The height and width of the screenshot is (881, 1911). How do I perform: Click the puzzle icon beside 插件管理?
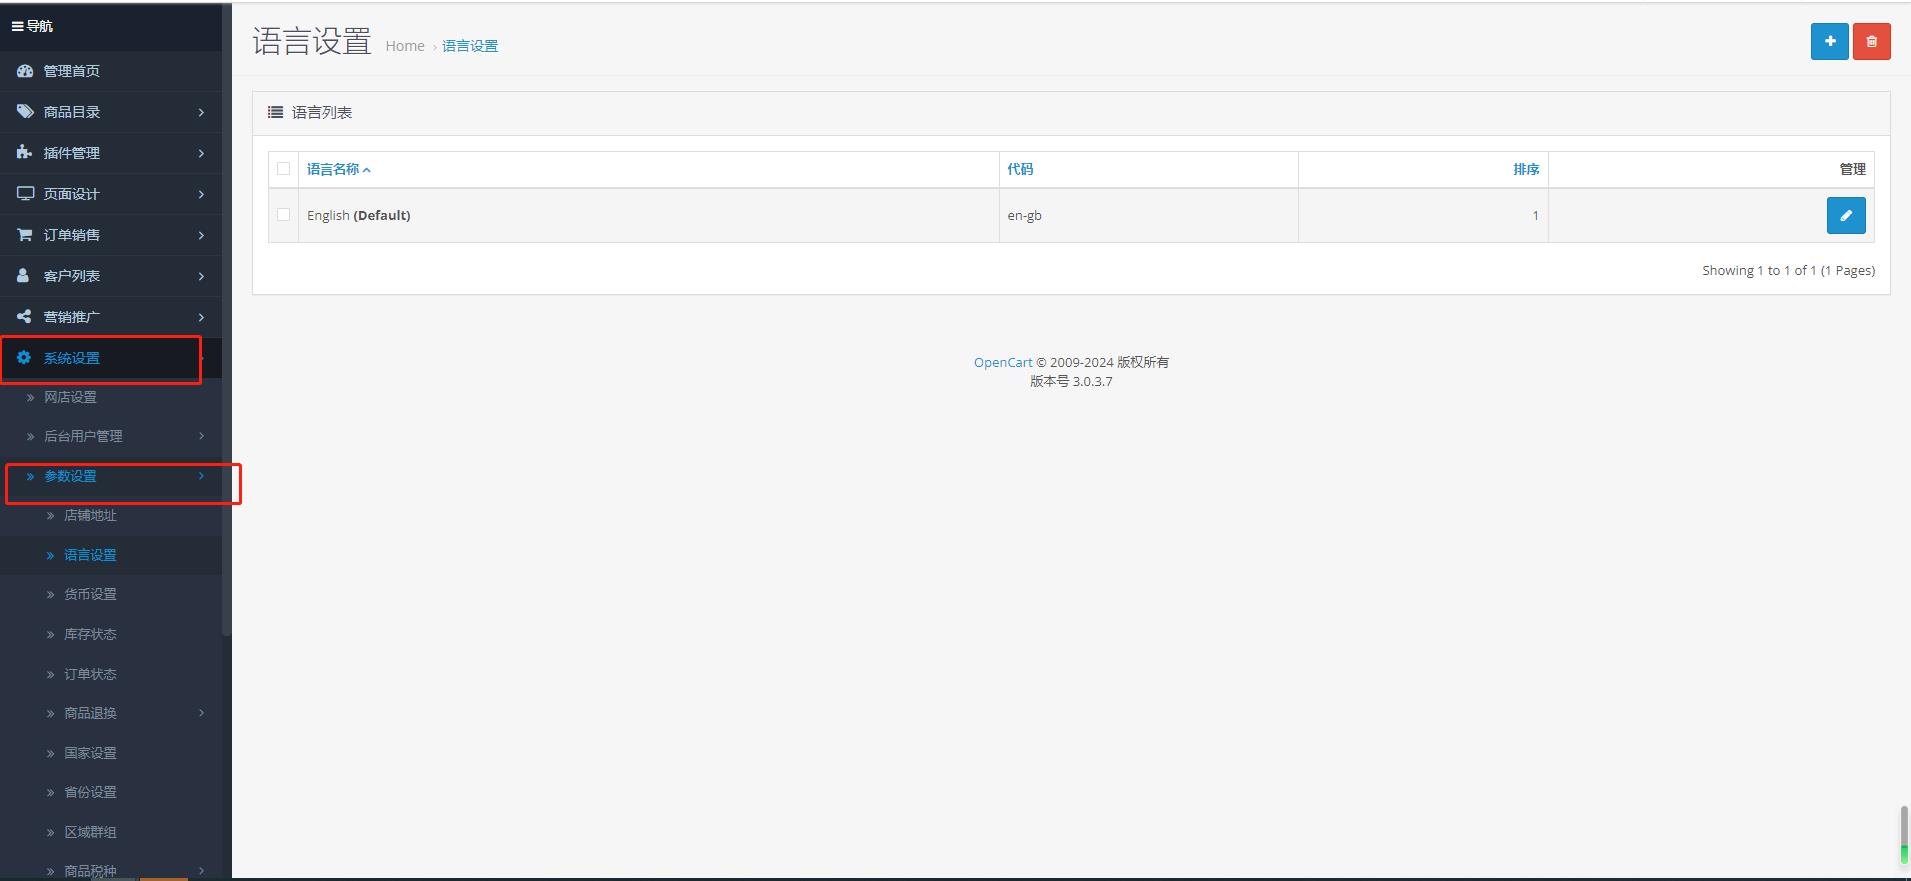[24, 153]
